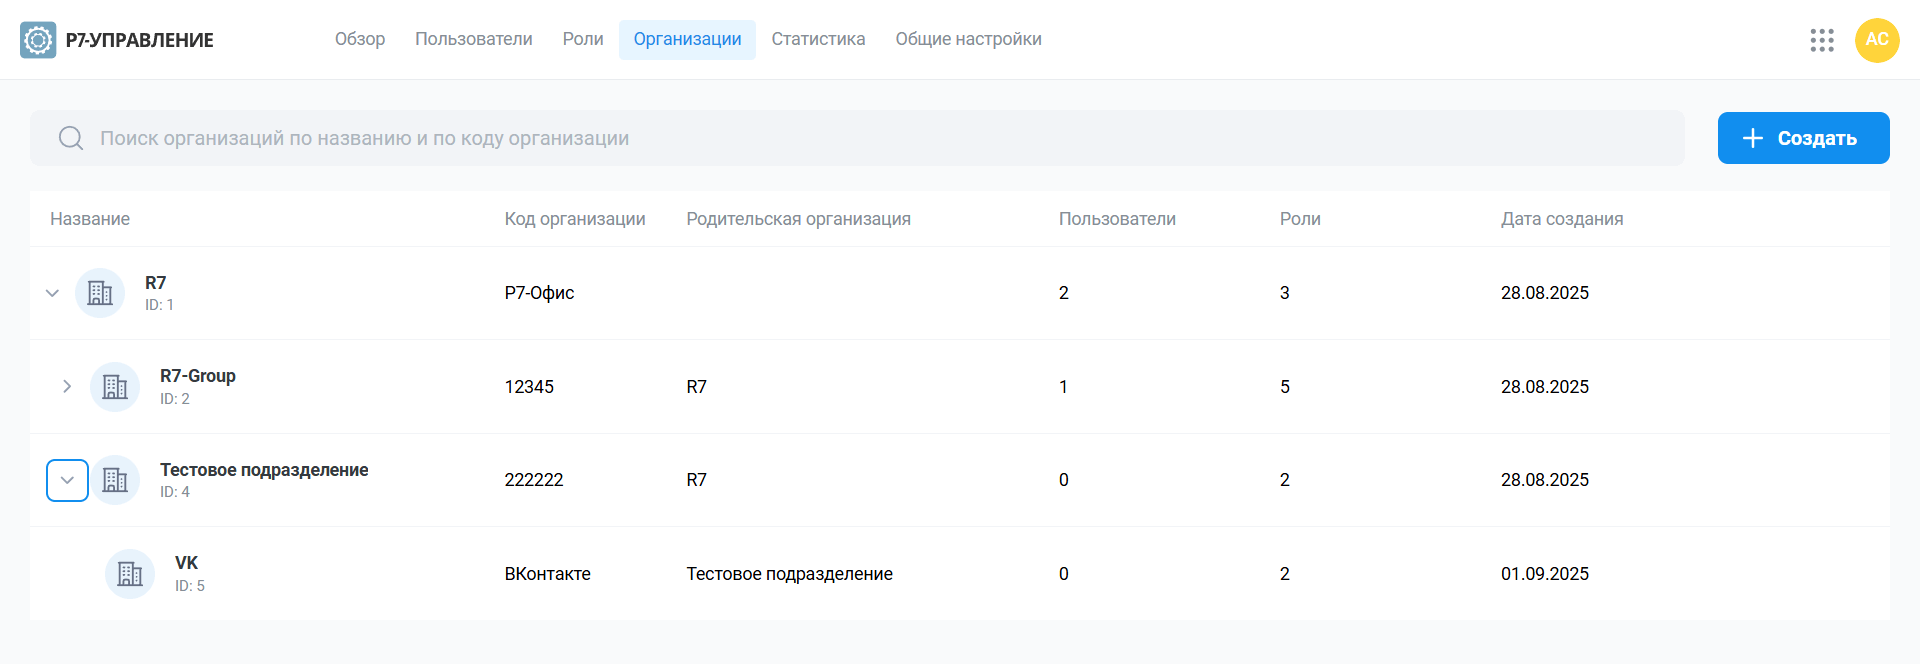The height and width of the screenshot is (664, 1920).
Task: Open the Пользователи tab
Action: coord(474,39)
